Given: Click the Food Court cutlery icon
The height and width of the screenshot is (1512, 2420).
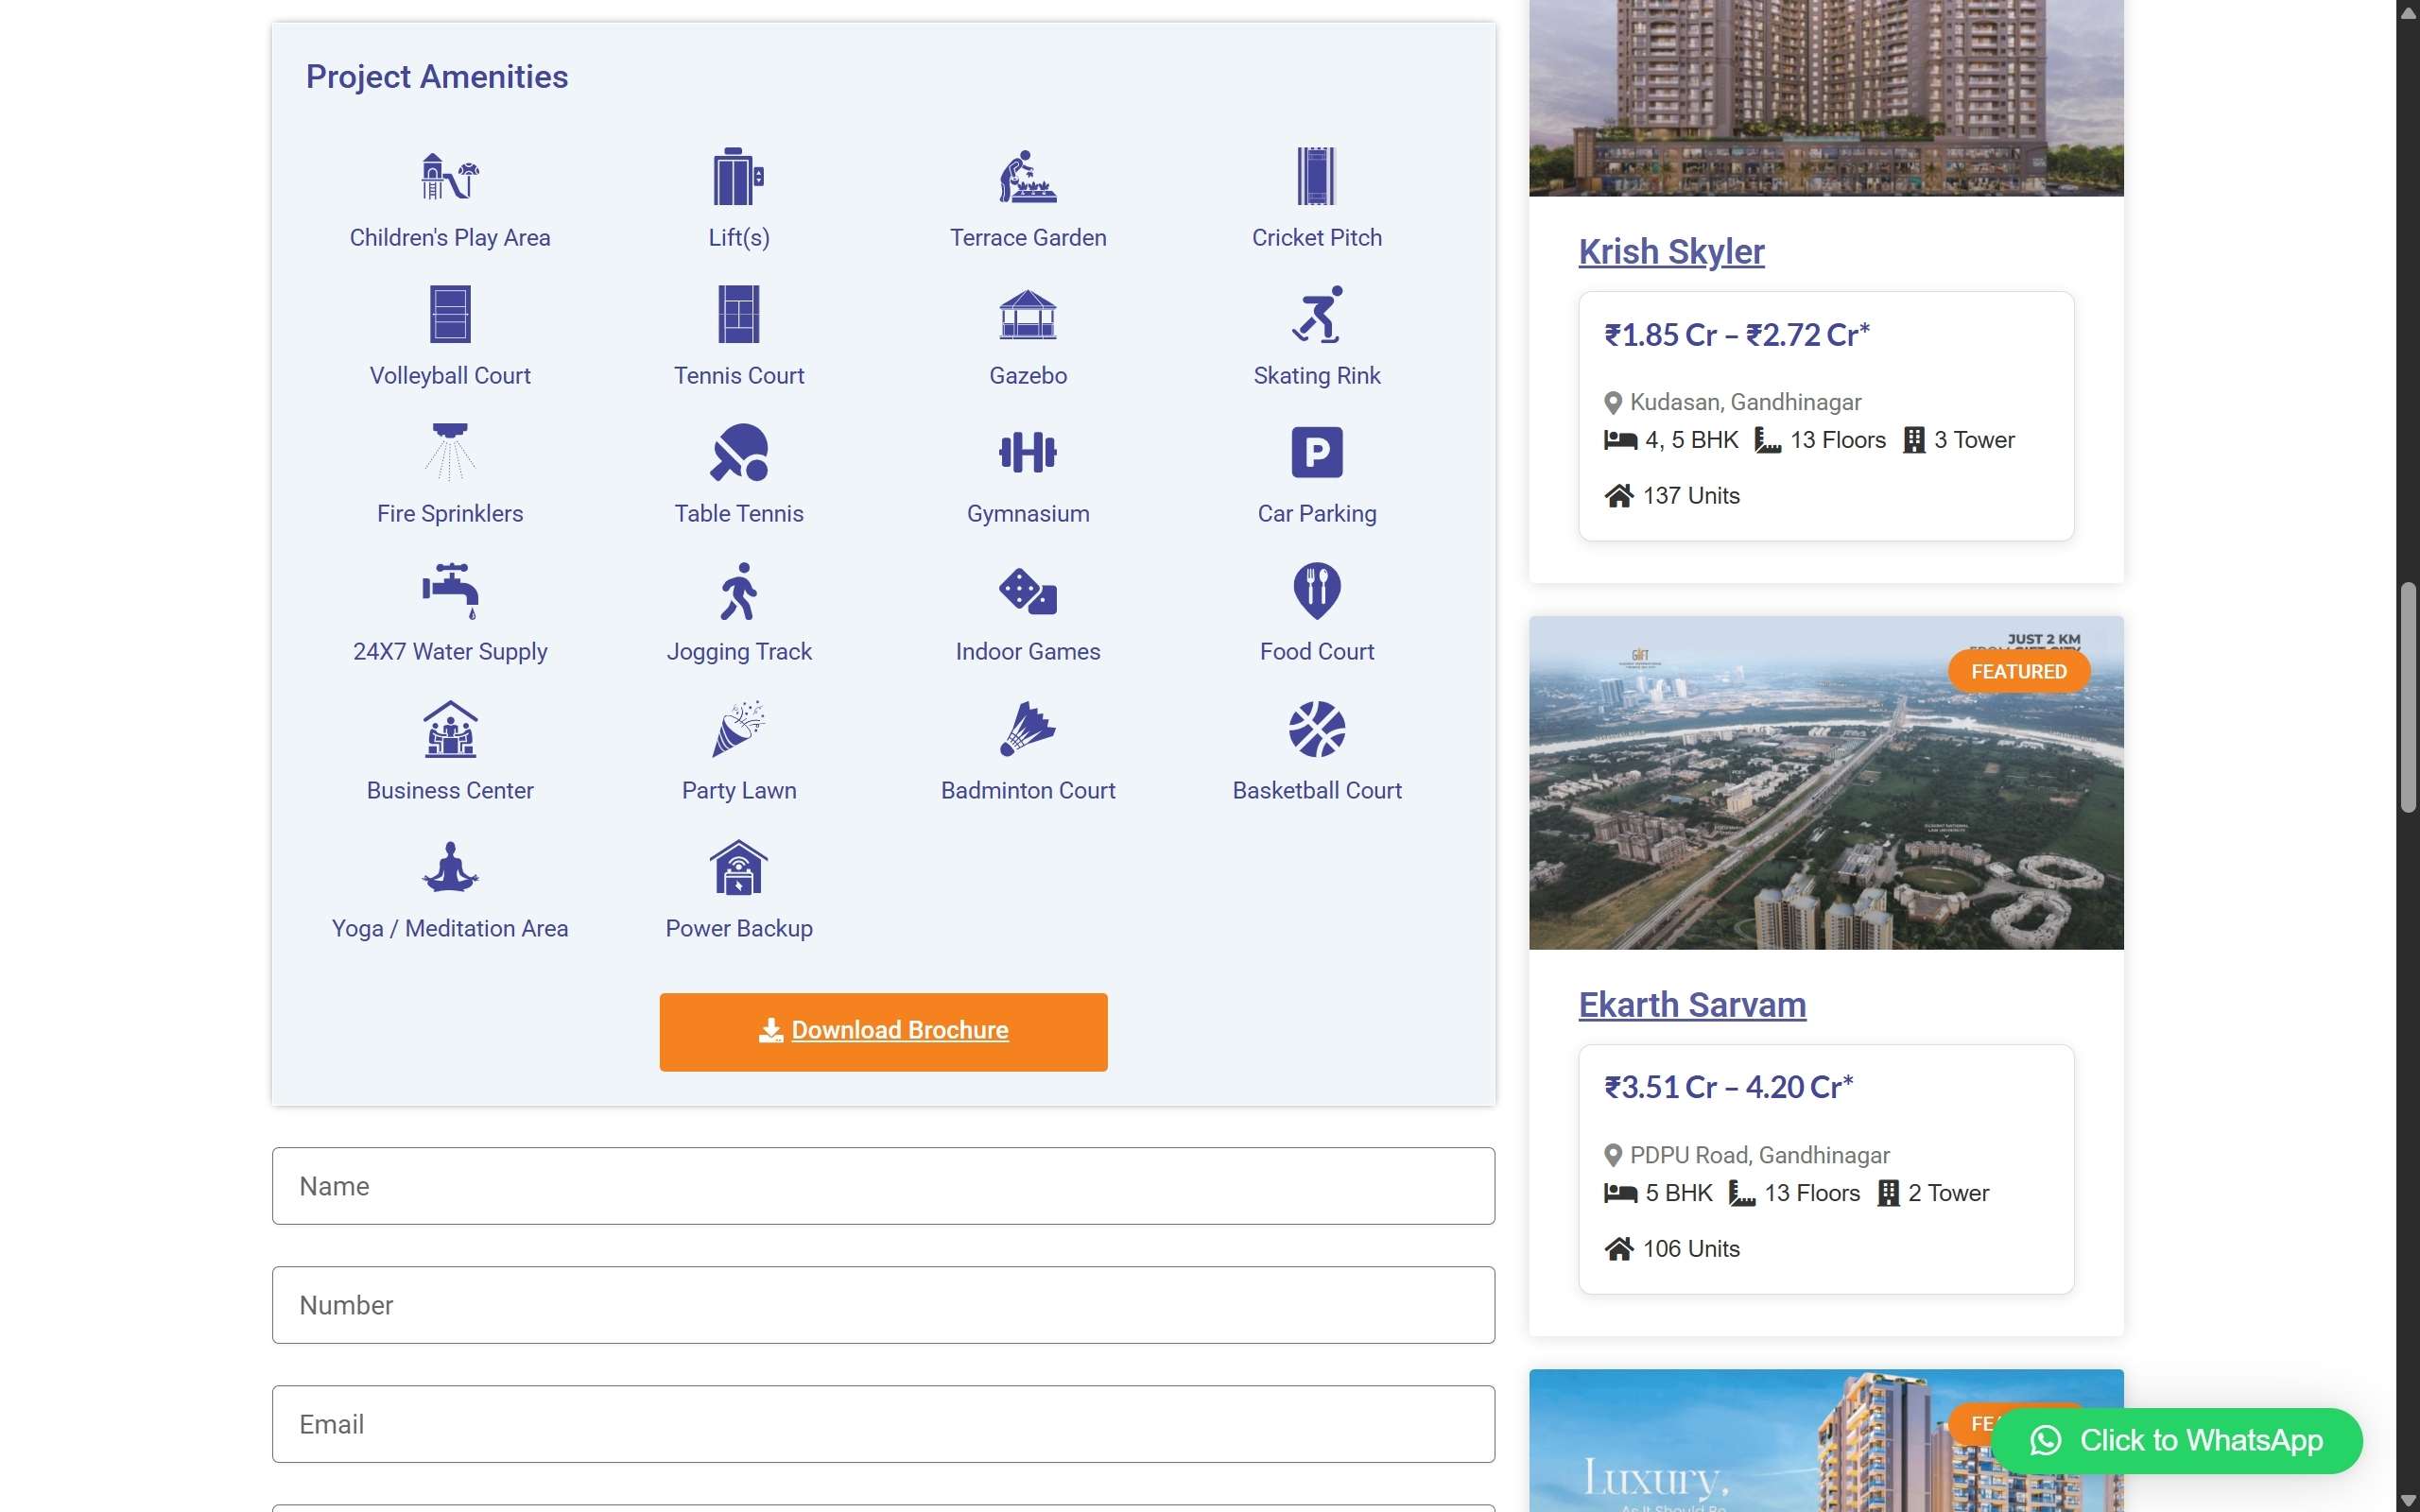Looking at the screenshot, I should pyautogui.click(x=1316, y=590).
